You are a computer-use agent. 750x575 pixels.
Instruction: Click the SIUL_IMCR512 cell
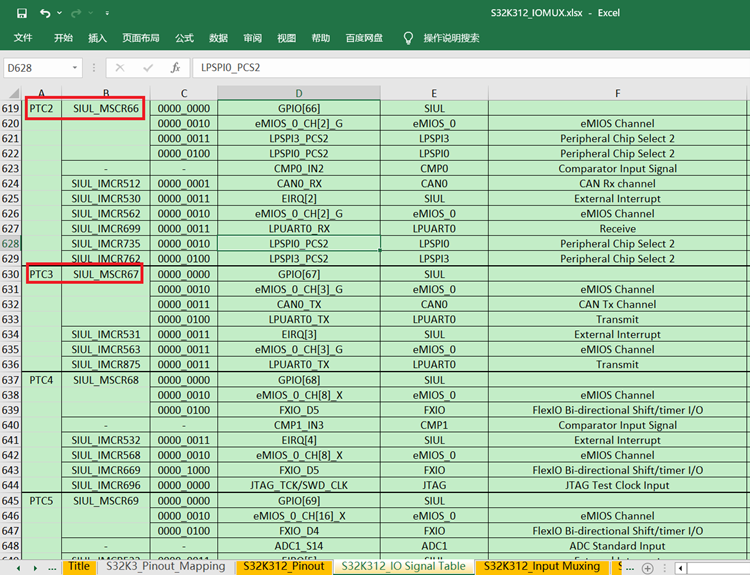[106, 184]
